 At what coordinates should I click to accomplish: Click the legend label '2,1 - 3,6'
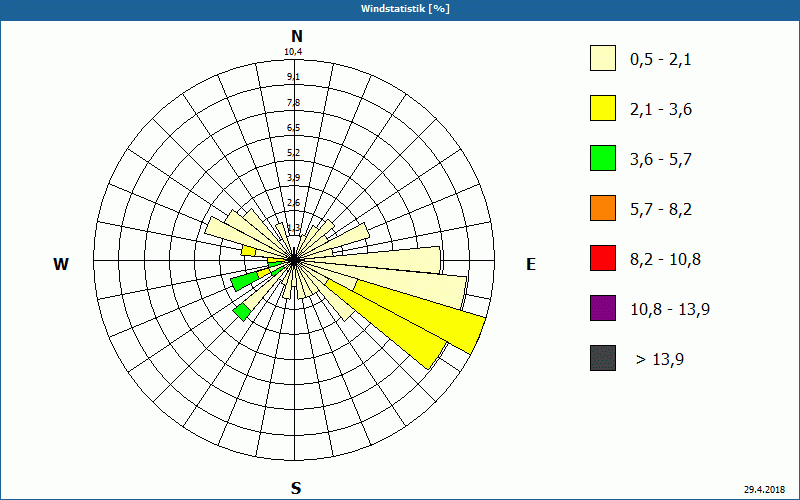661,110
